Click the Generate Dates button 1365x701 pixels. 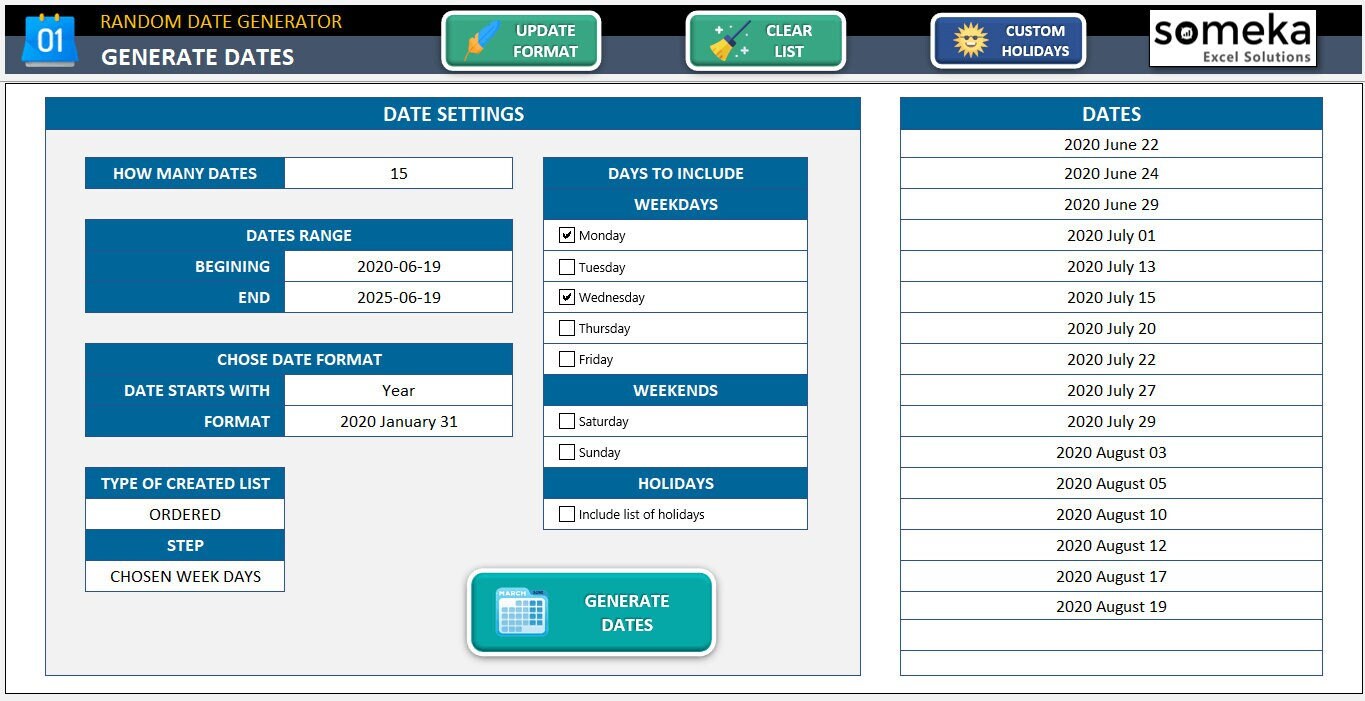click(592, 613)
